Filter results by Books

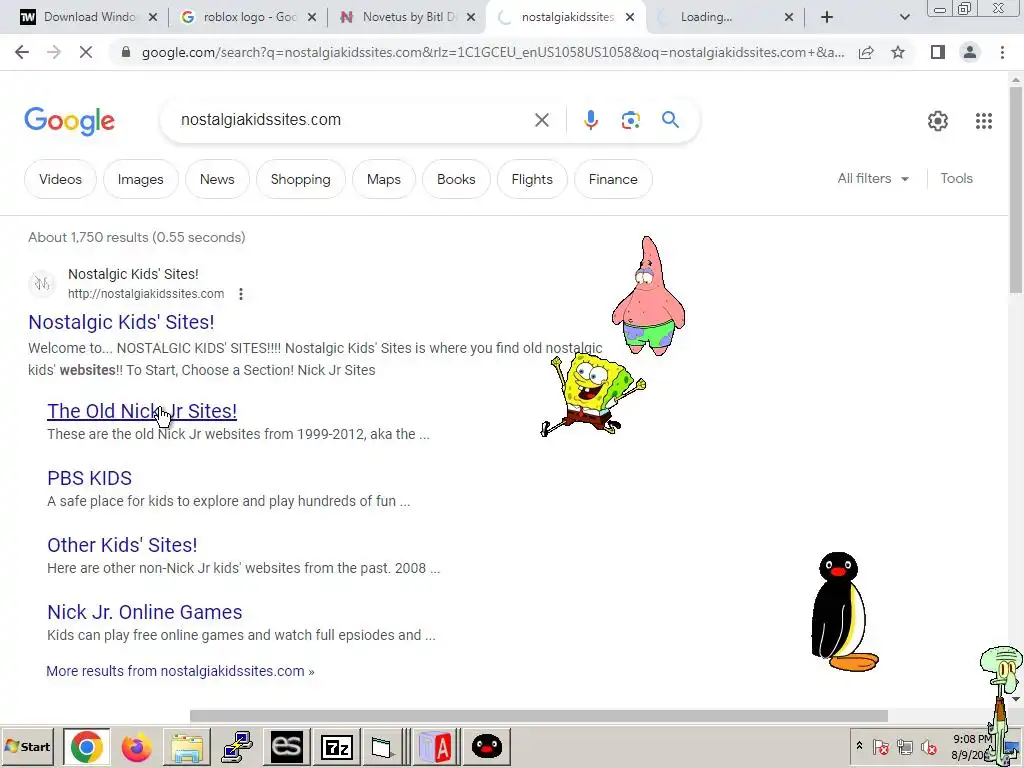pos(456,179)
